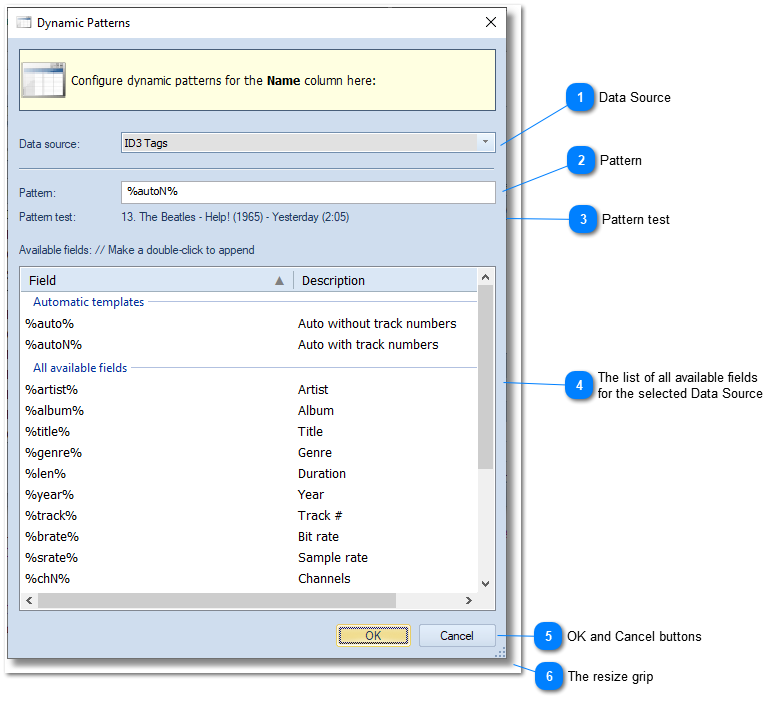
Task: Select the %brate% field
Action: click(52, 537)
